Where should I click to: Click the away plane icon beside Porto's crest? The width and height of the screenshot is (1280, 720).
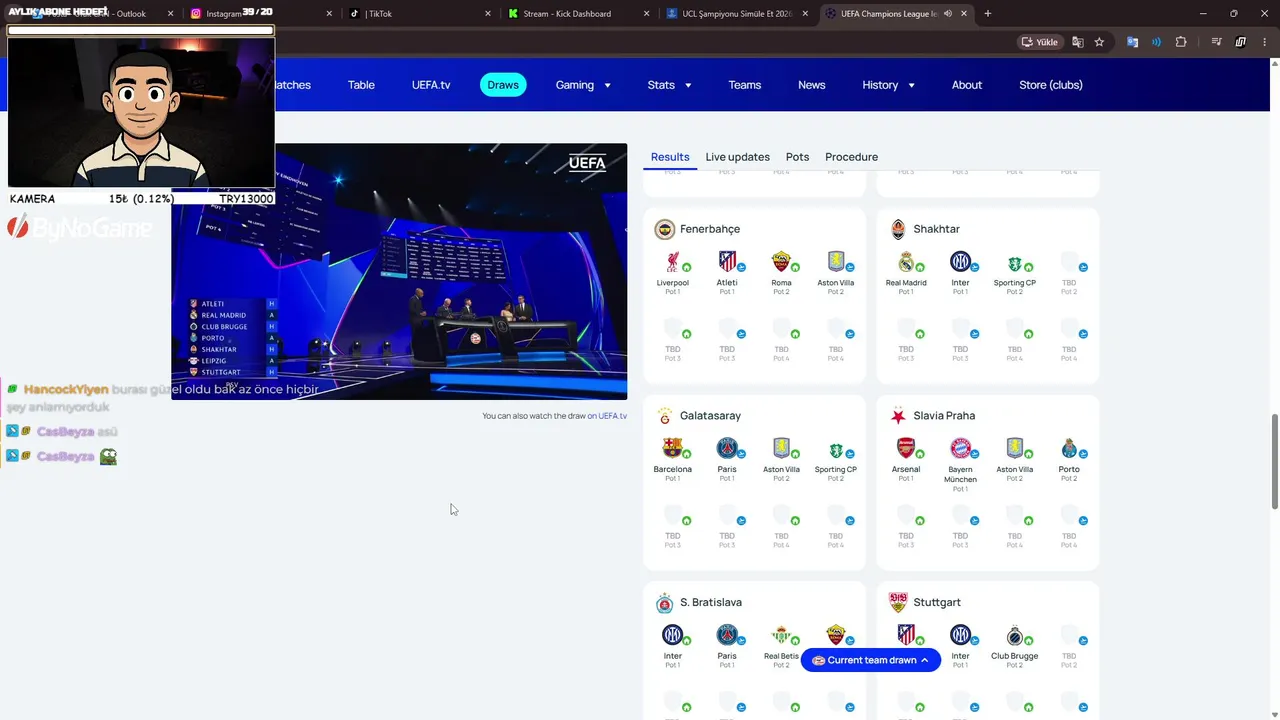pyautogui.click(x=1083, y=454)
